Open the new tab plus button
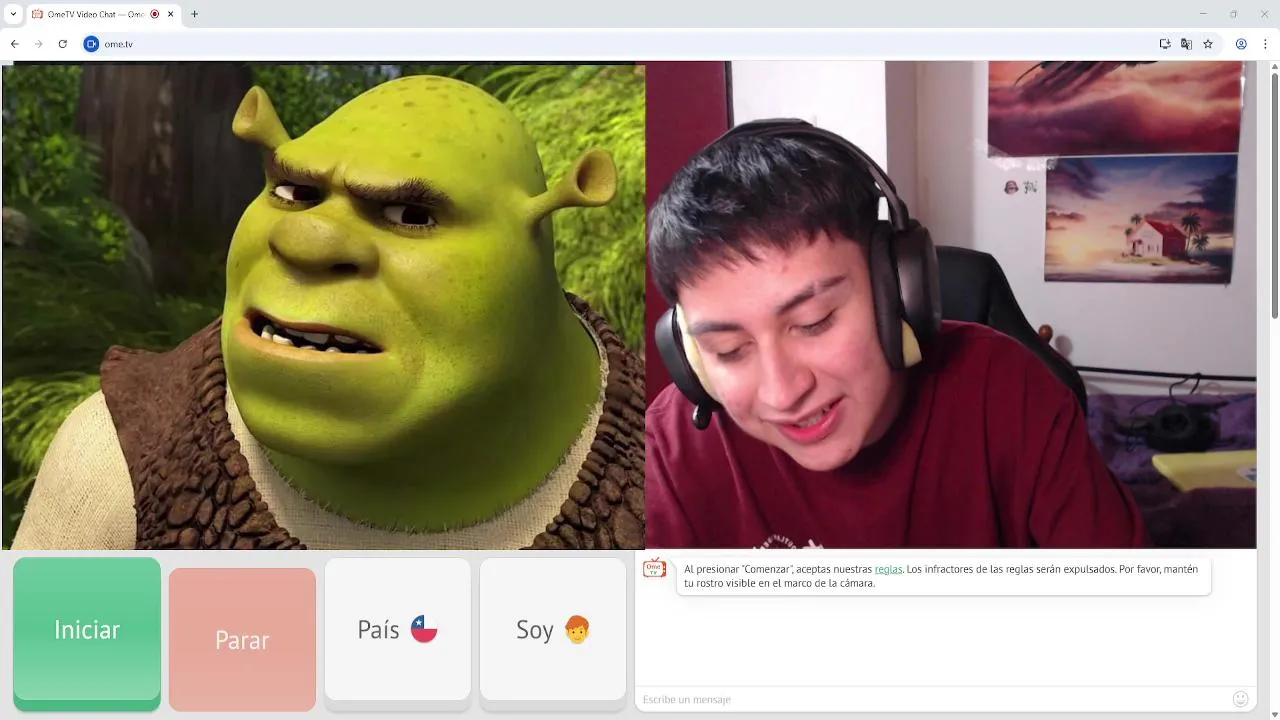This screenshot has width=1280, height=720. 194,14
